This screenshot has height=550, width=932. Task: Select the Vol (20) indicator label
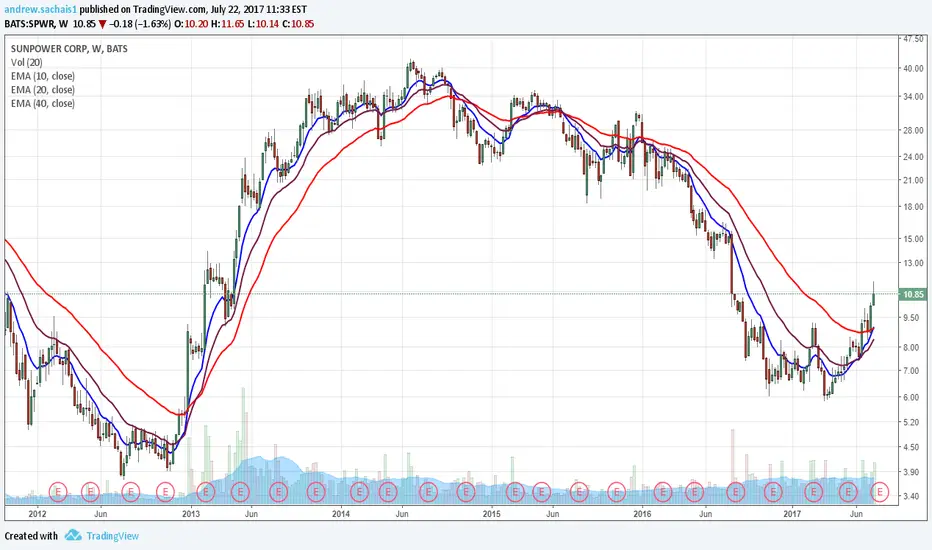tap(27, 62)
